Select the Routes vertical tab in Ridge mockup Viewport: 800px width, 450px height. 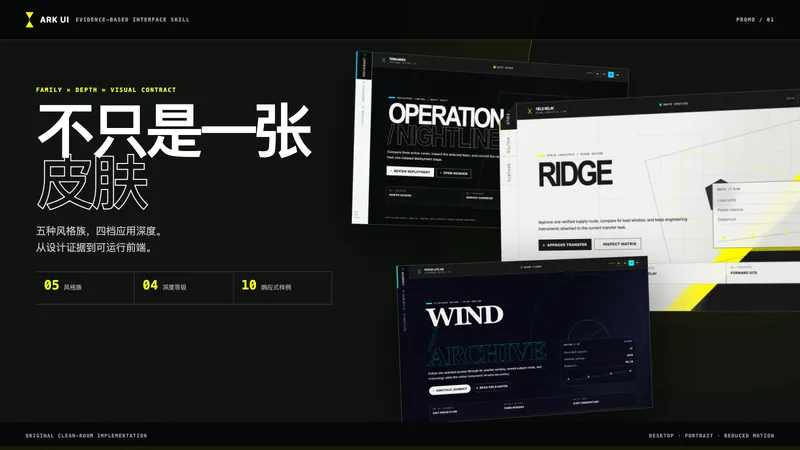(x=508, y=145)
